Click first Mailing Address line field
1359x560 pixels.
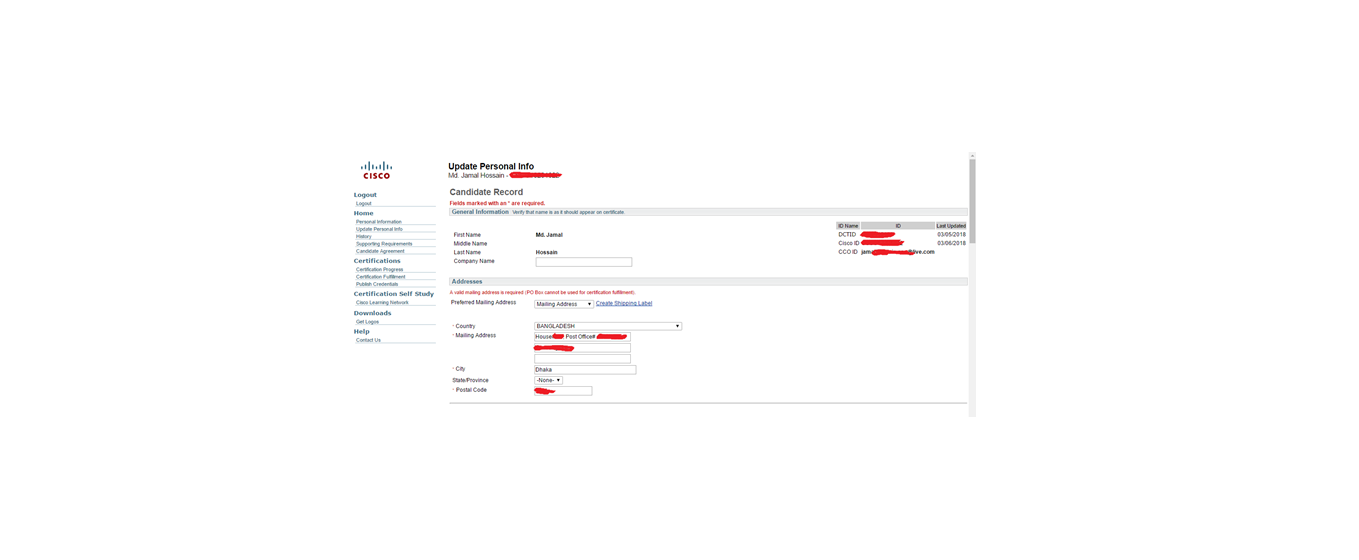582,337
